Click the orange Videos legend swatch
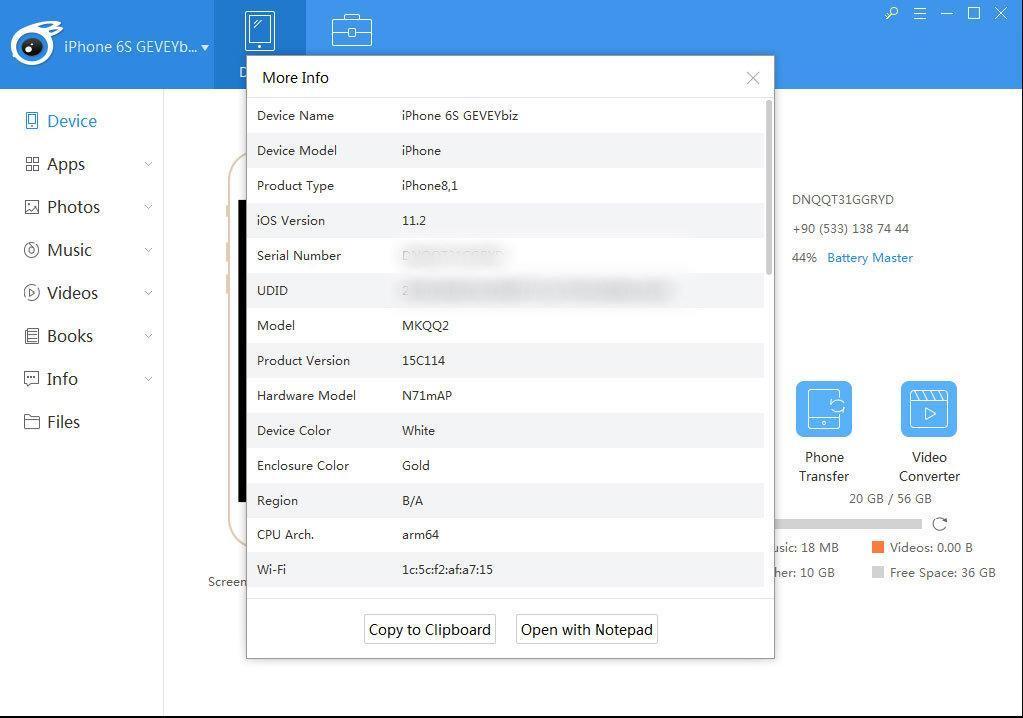 coord(878,547)
